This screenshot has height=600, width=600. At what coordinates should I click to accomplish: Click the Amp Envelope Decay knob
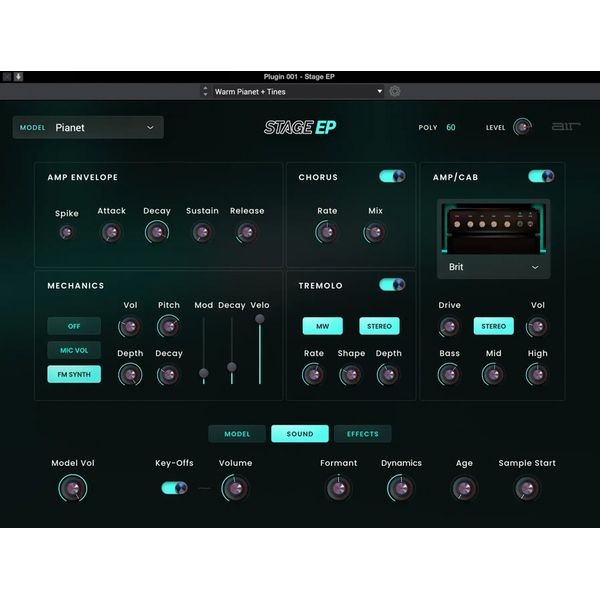[157, 232]
